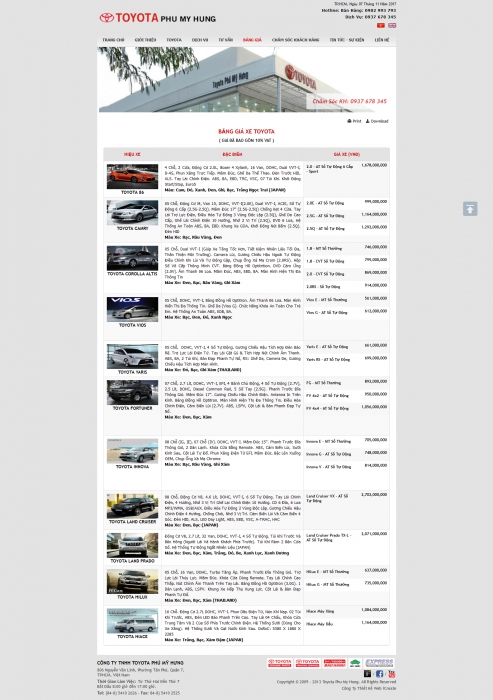493x700 pixels.
Task: Click the Toyota Vios thumbnail
Action: [x=132, y=309]
